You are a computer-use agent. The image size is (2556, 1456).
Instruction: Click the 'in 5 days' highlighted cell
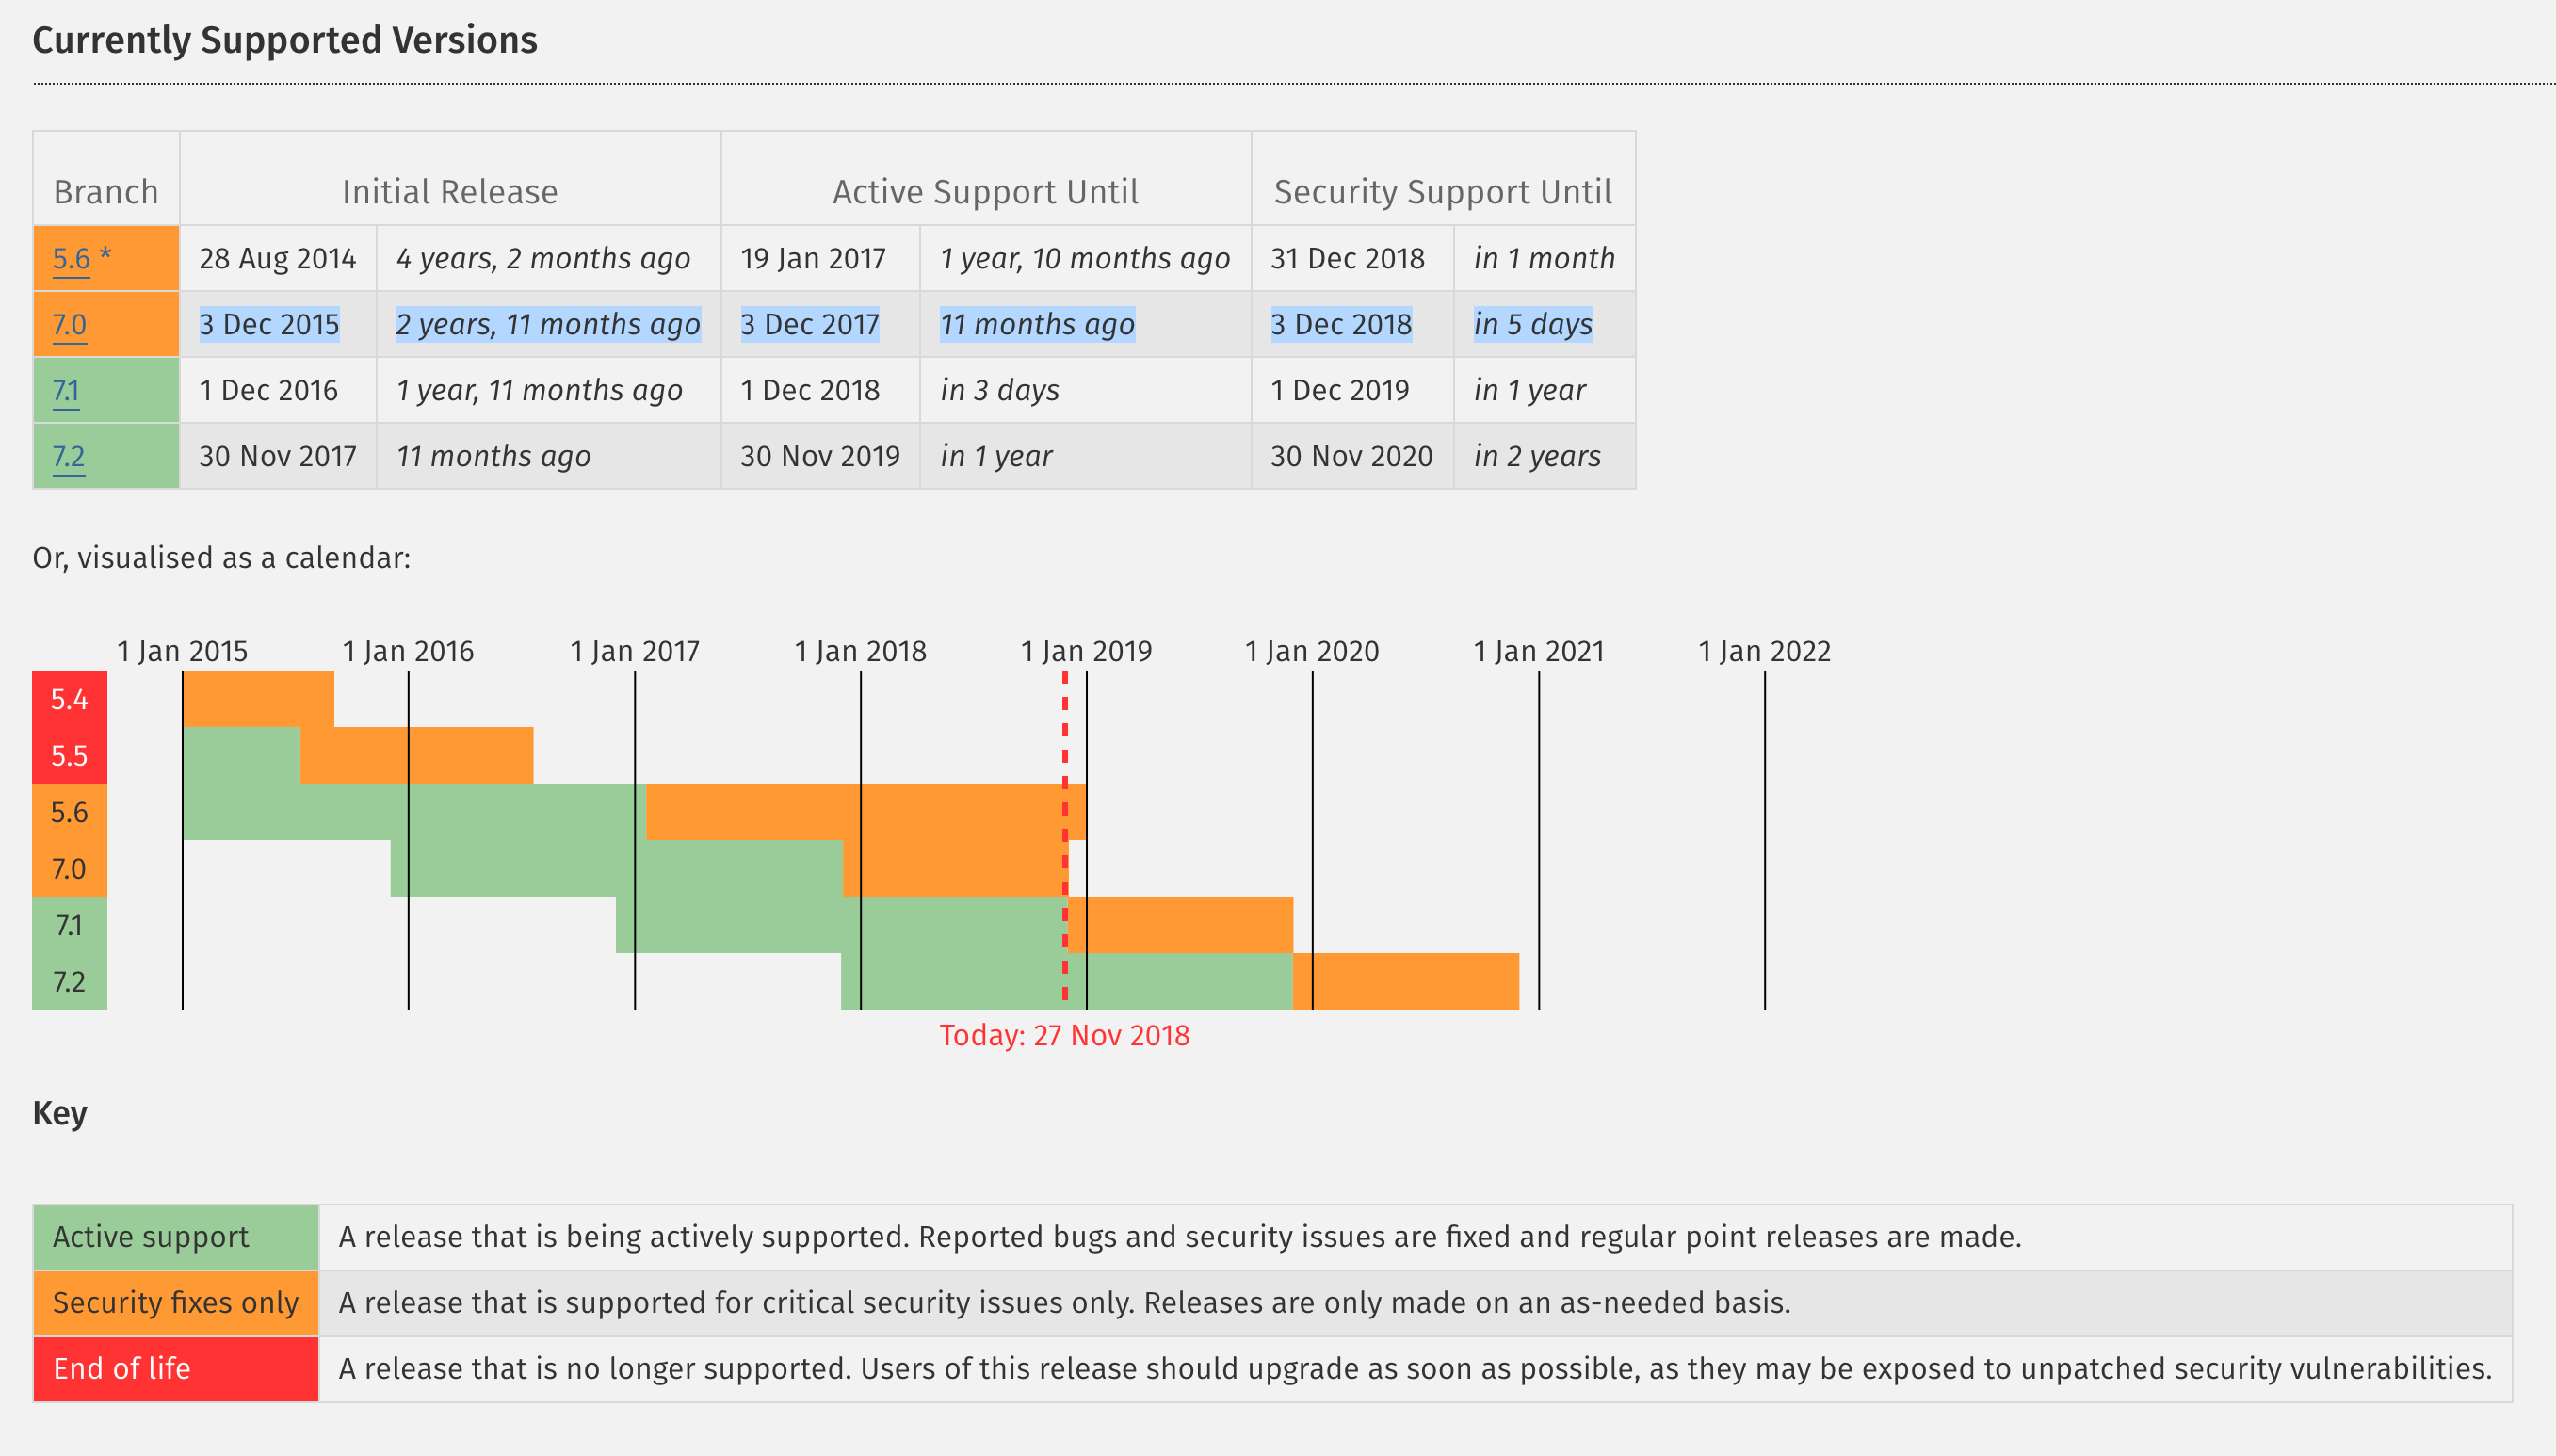tap(1532, 324)
